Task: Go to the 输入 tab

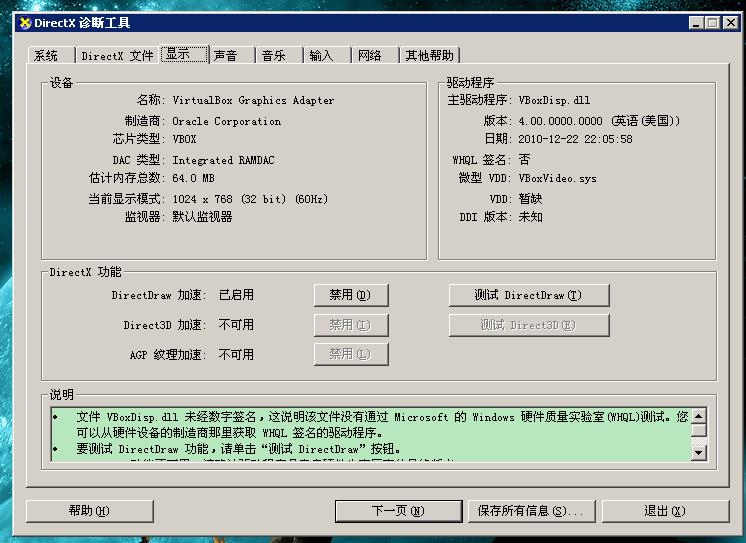Action: coord(328,55)
